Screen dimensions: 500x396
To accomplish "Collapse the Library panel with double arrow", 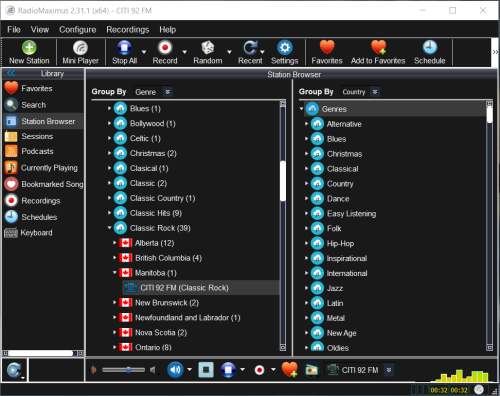I will click(11, 73).
